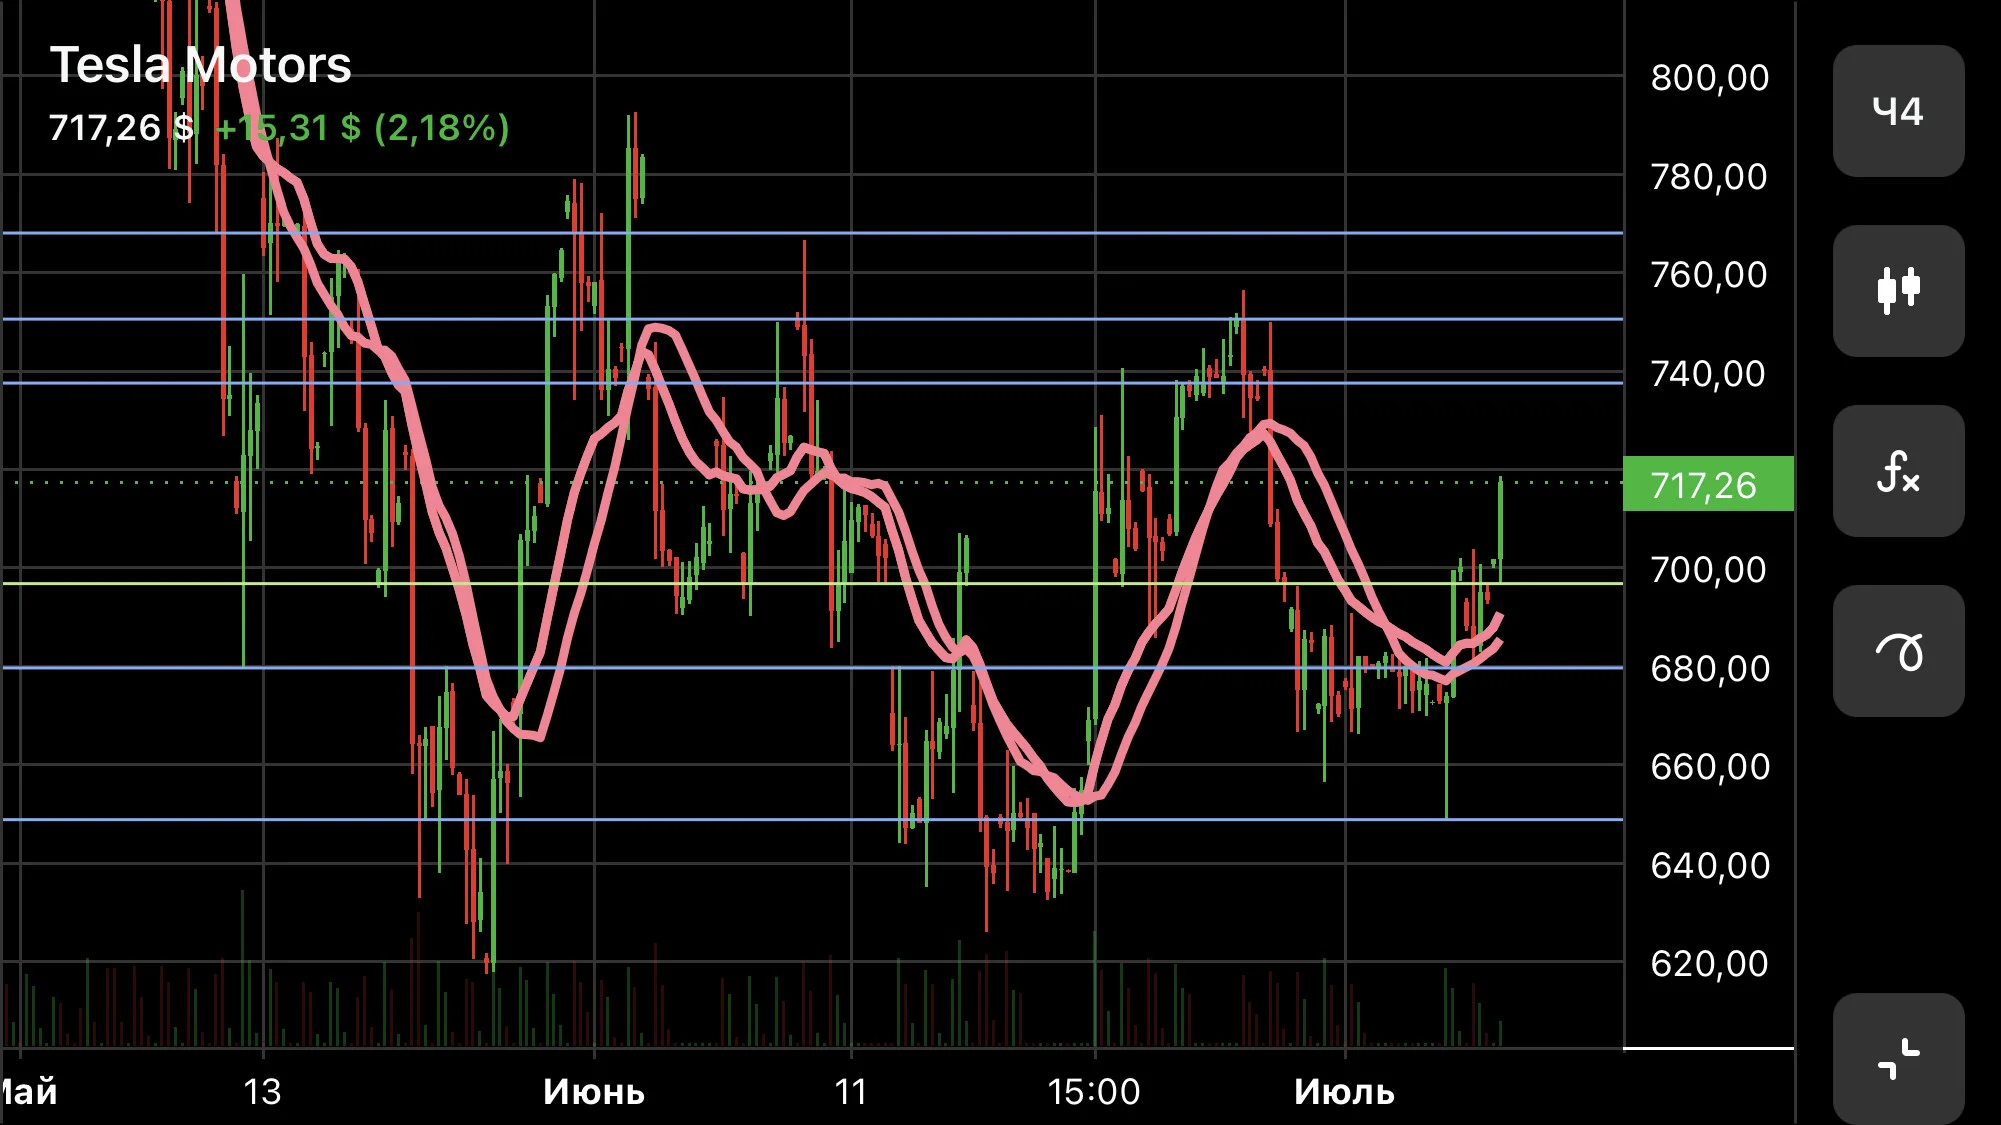Viewport: 2001px width, 1125px height.
Task: Tap the 700,00 price axis label
Action: pyautogui.click(x=1709, y=570)
